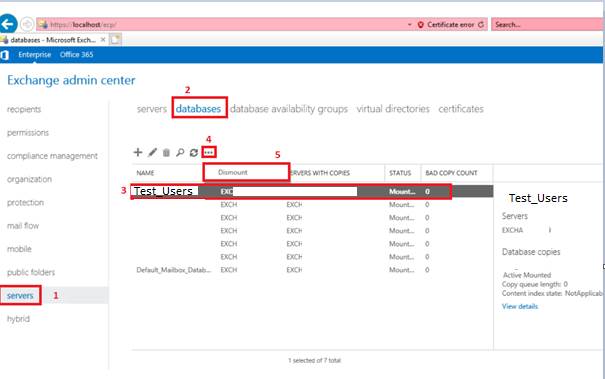Sort by the STATUS column header

pyautogui.click(x=400, y=173)
